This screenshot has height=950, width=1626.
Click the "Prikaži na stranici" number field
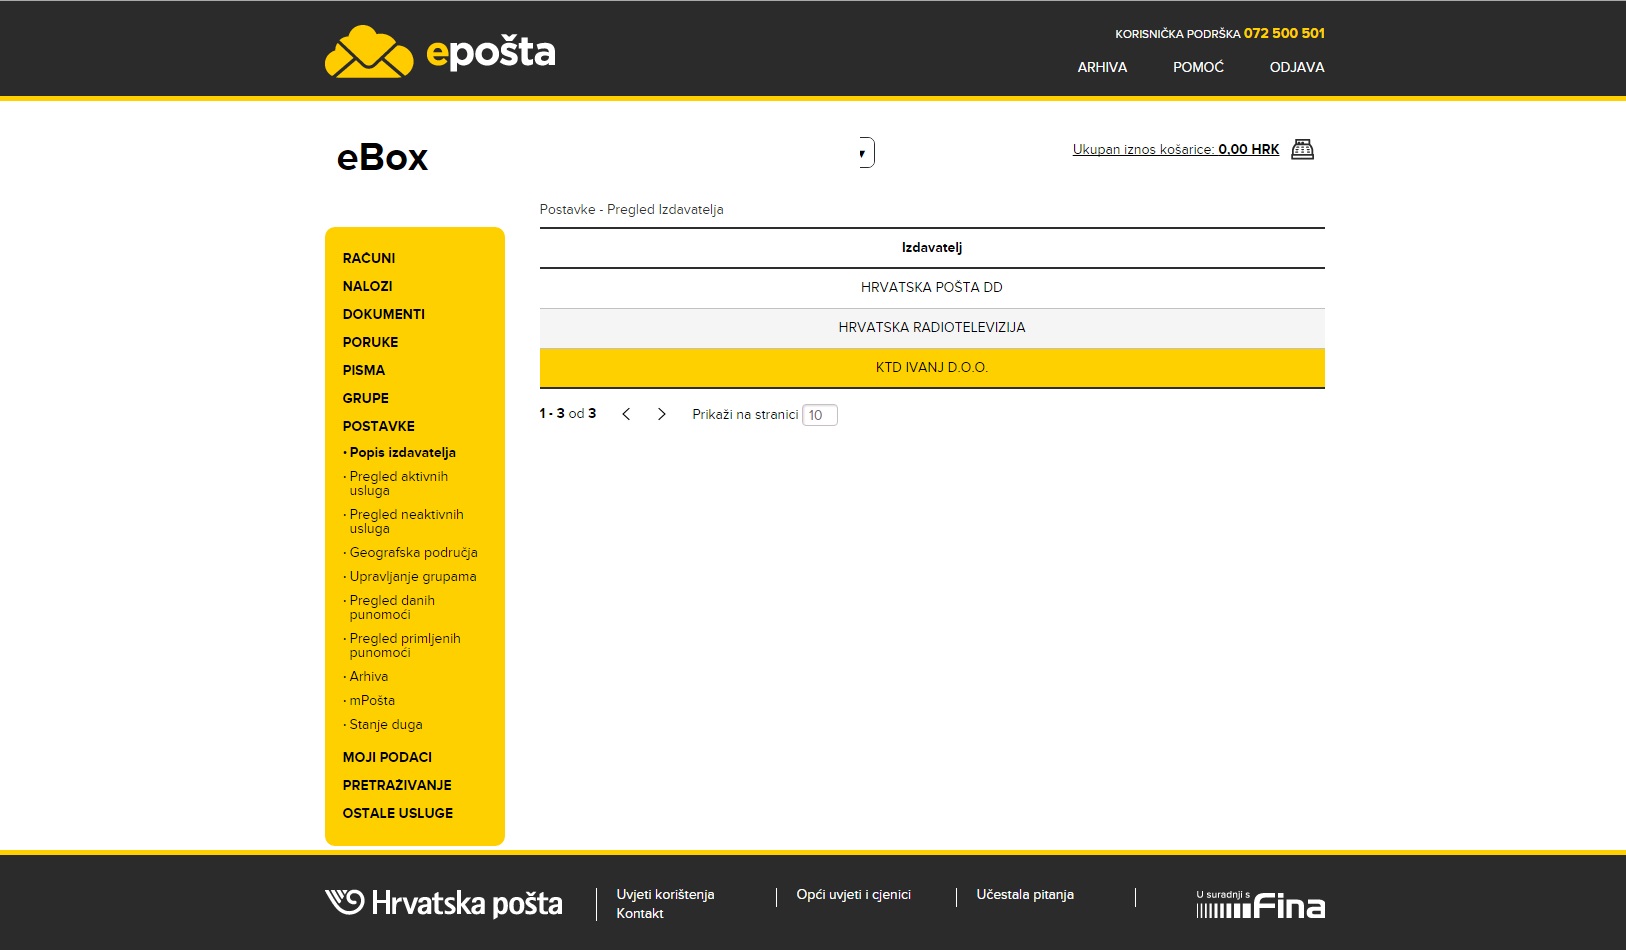click(820, 414)
